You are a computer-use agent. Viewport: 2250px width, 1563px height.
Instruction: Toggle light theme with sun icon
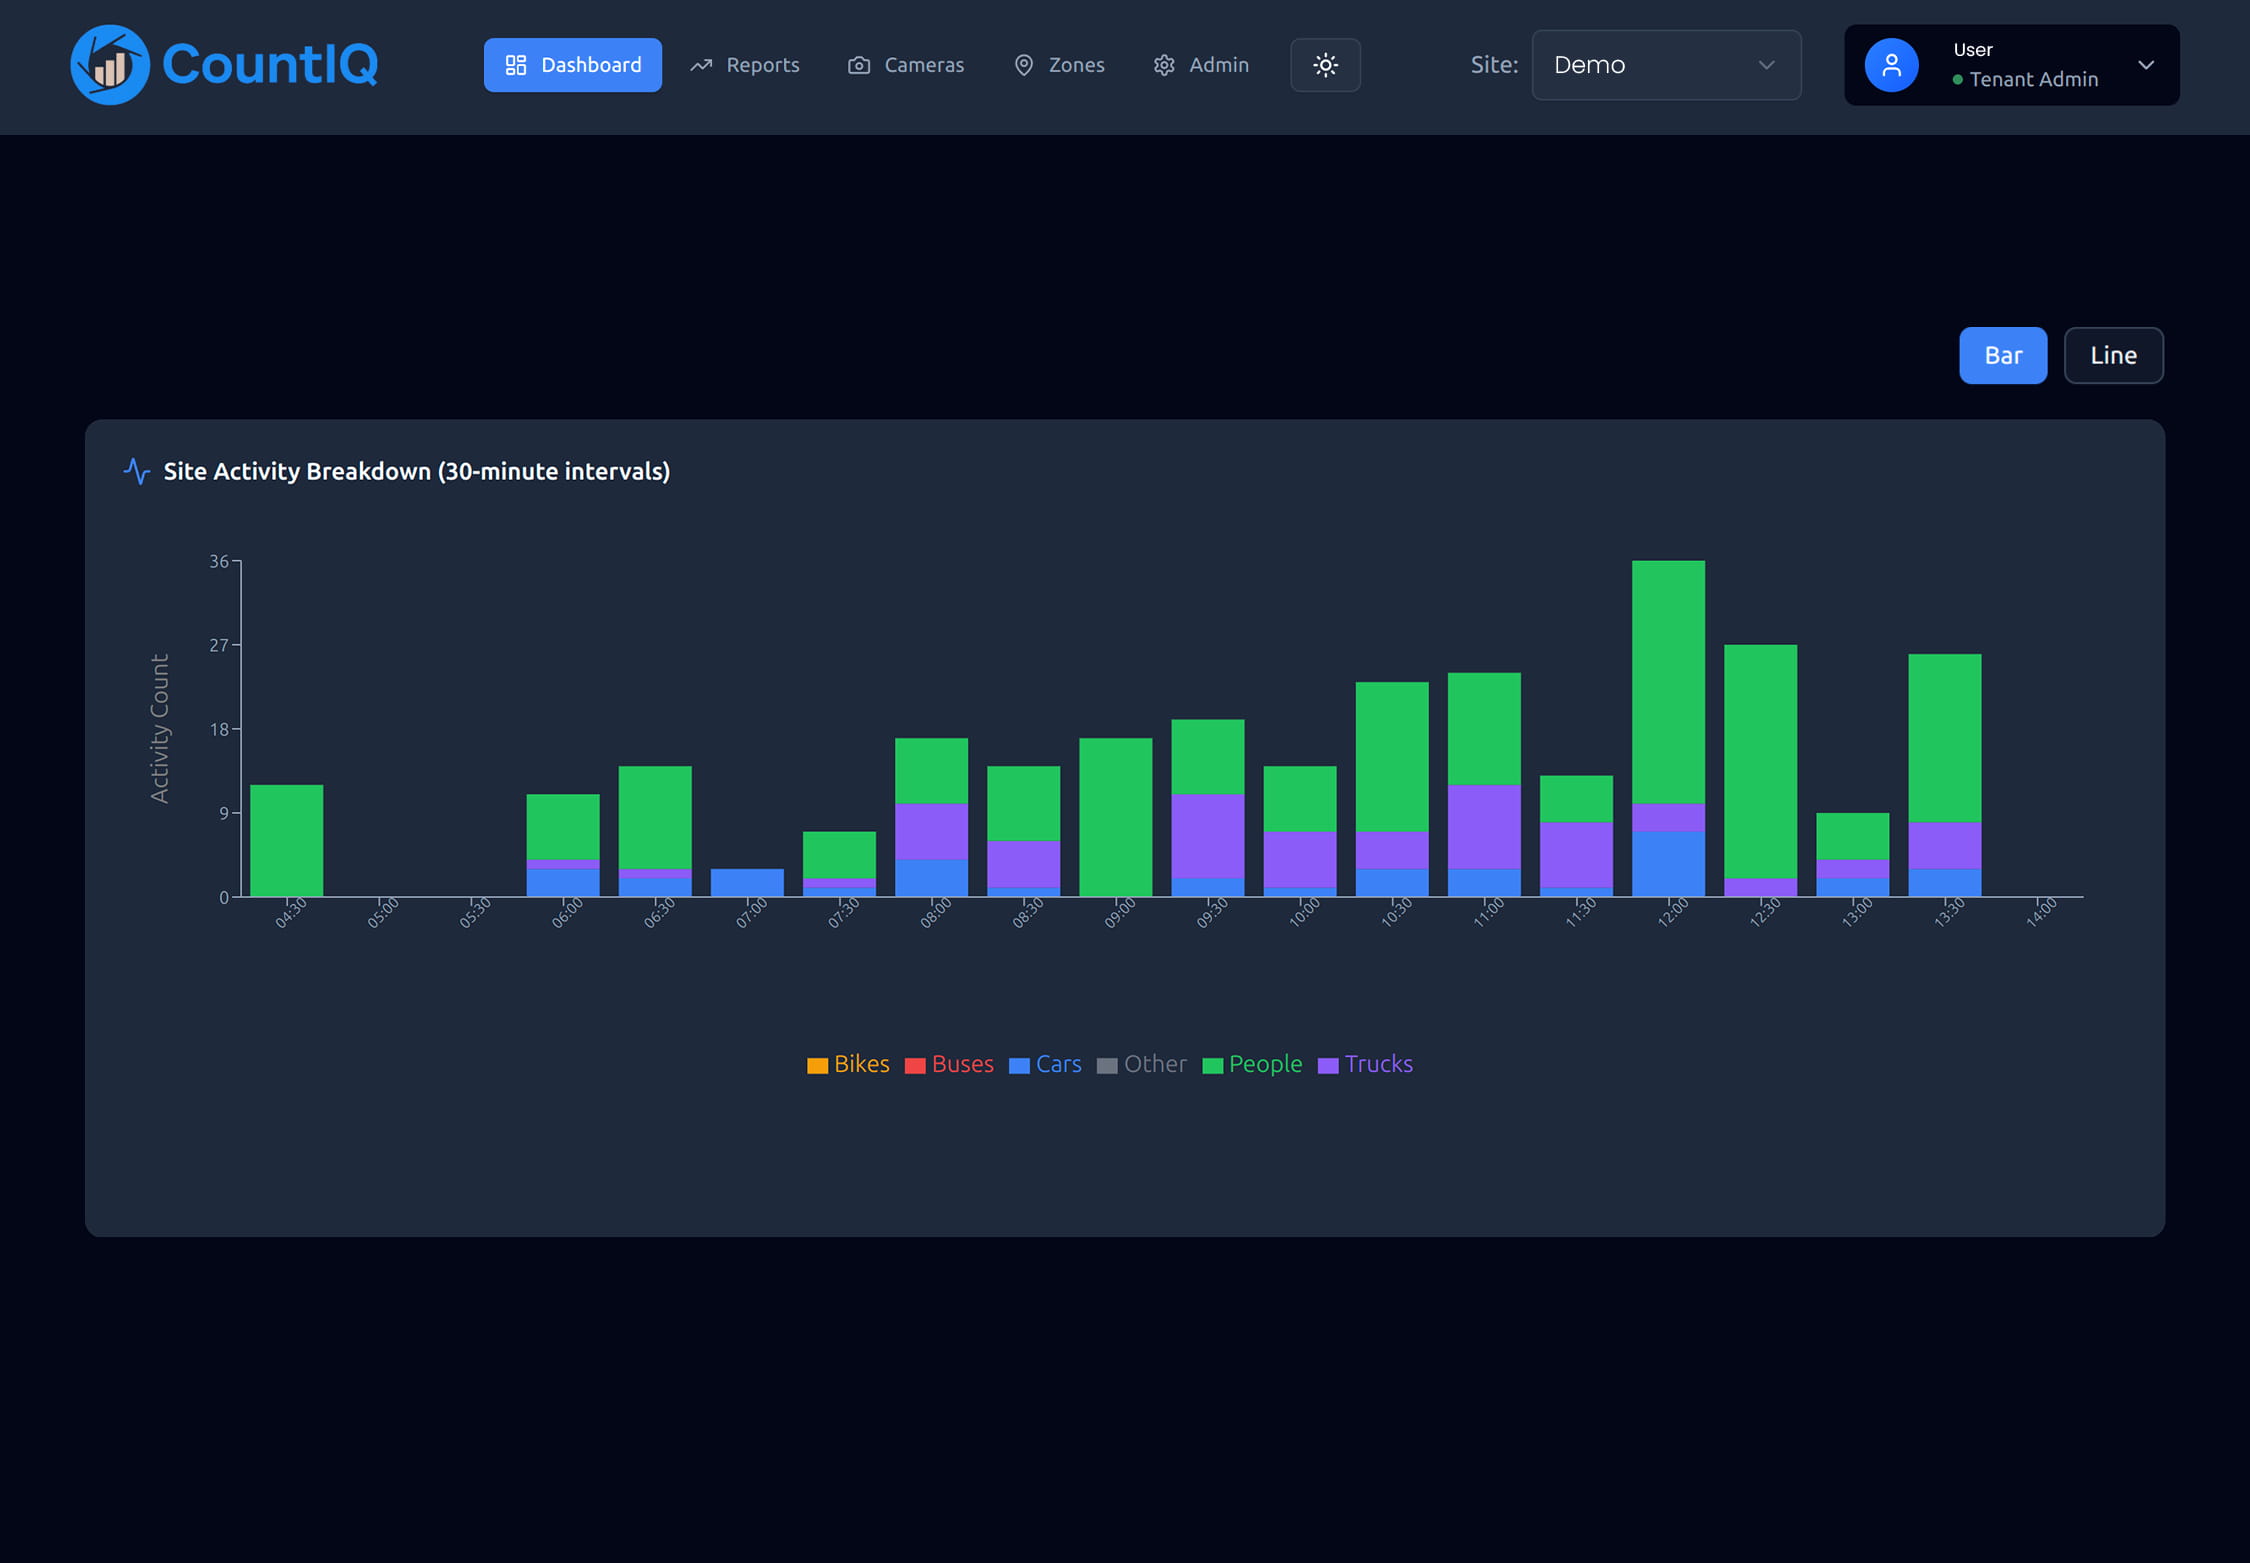pos(1325,65)
